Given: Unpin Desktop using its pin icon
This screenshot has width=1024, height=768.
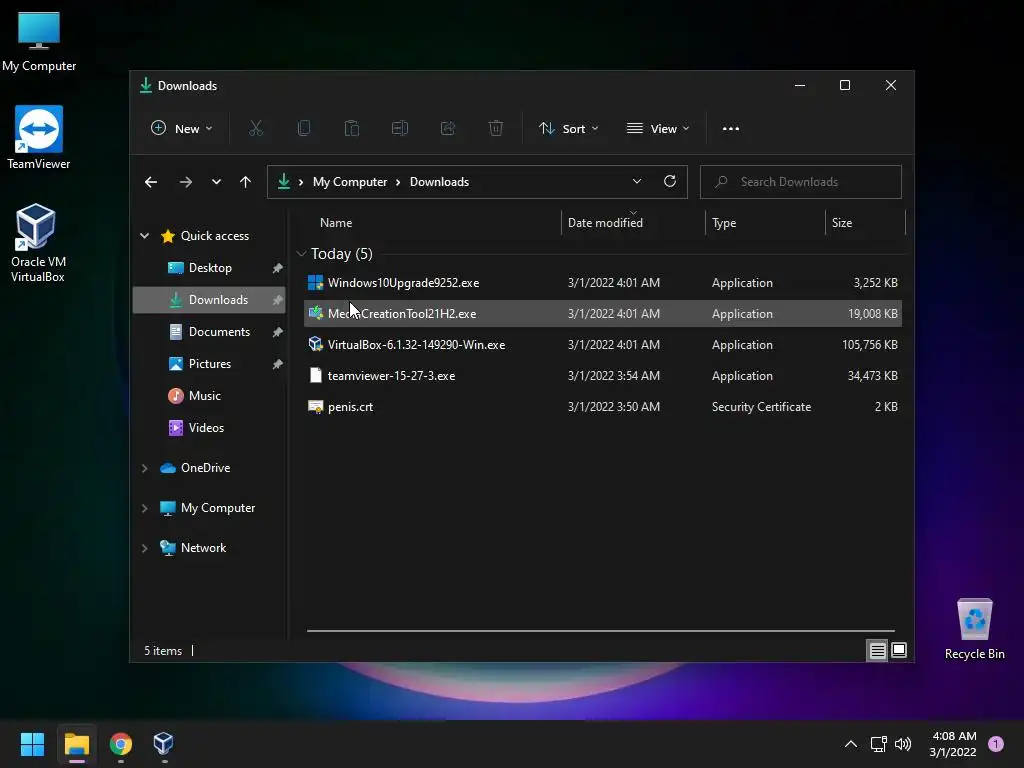Looking at the screenshot, I should click(x=277, y=268).
